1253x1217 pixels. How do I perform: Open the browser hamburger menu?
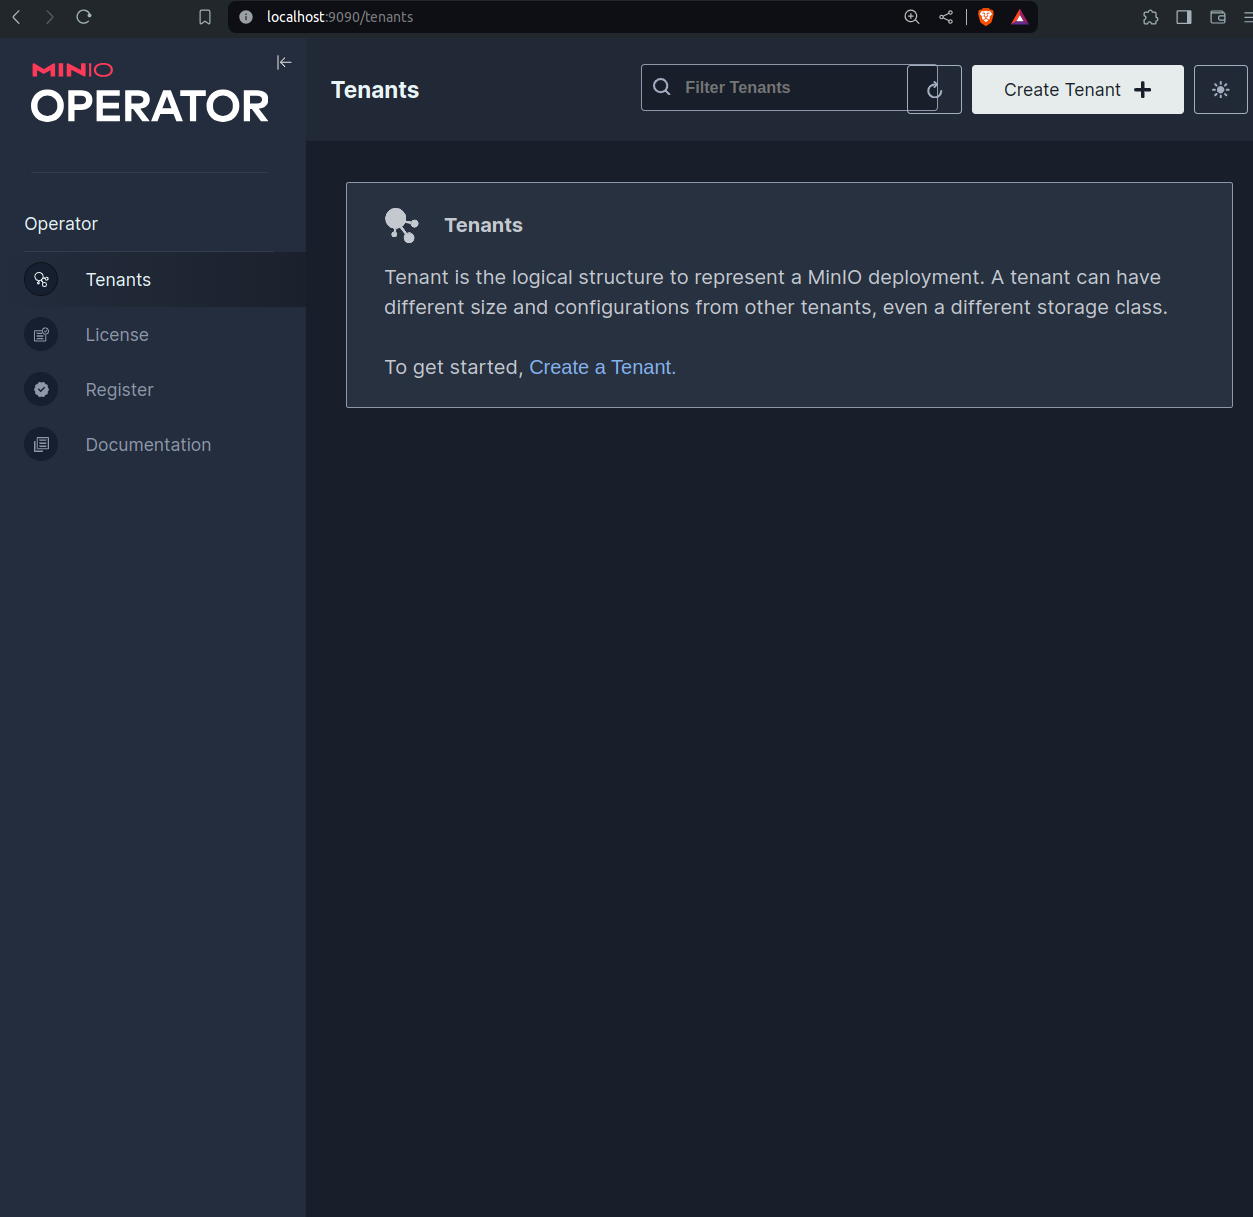click(1247, 17)
